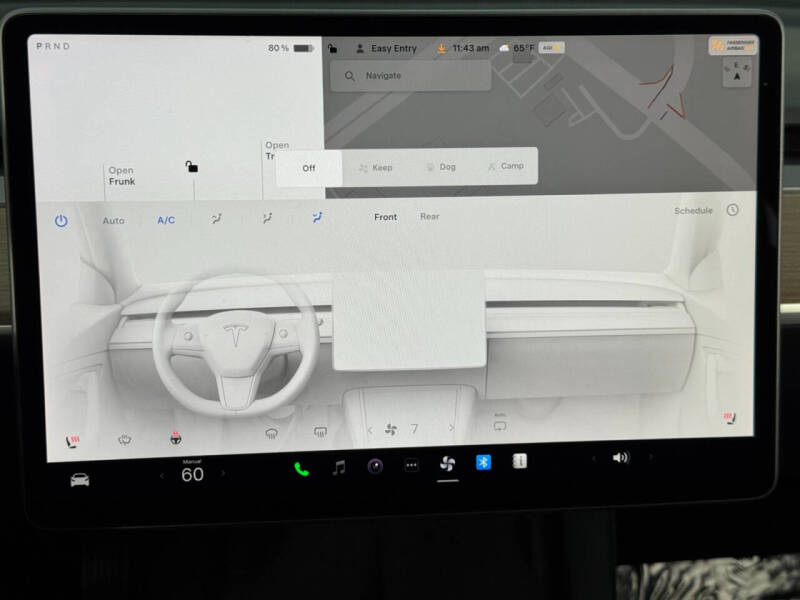The width and height of the screenshot is (800, 600).
Task: Tap the Navigate search field
Action: point(410,75)
